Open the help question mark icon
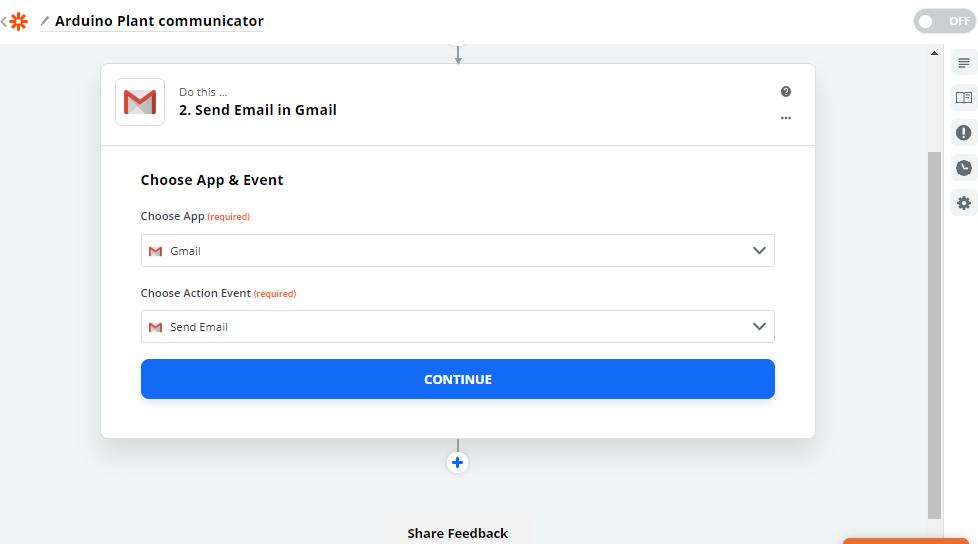Image resolution: width=978 pixels, height=544 pixels. (x=786, y=92)
